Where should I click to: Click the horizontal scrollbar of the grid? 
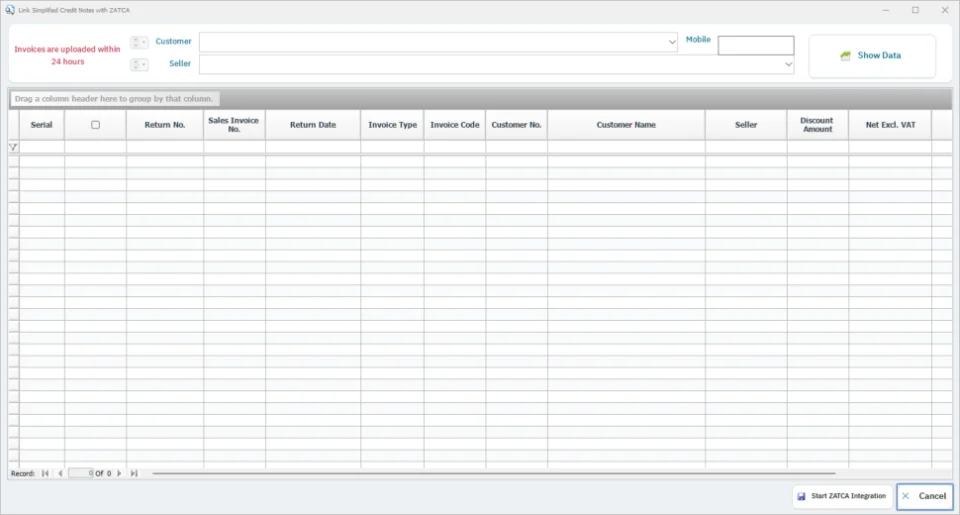coord(493,473)
